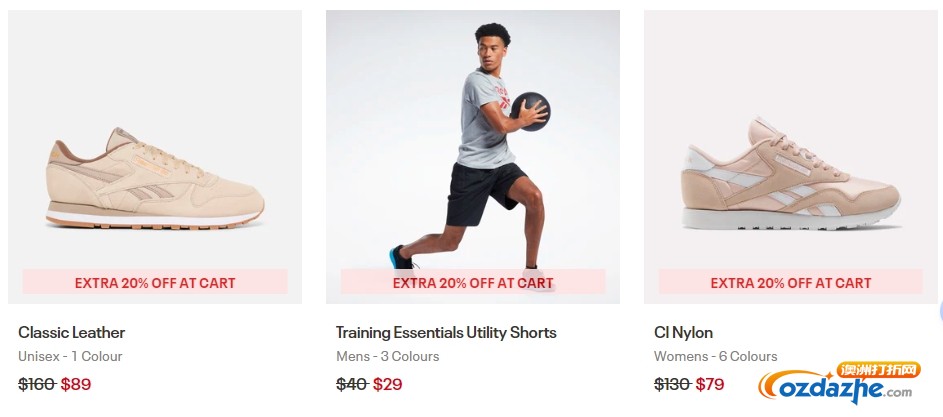Open the Cl Nylon sneaker image
The image size is (943, 417).
coord(791,156)
